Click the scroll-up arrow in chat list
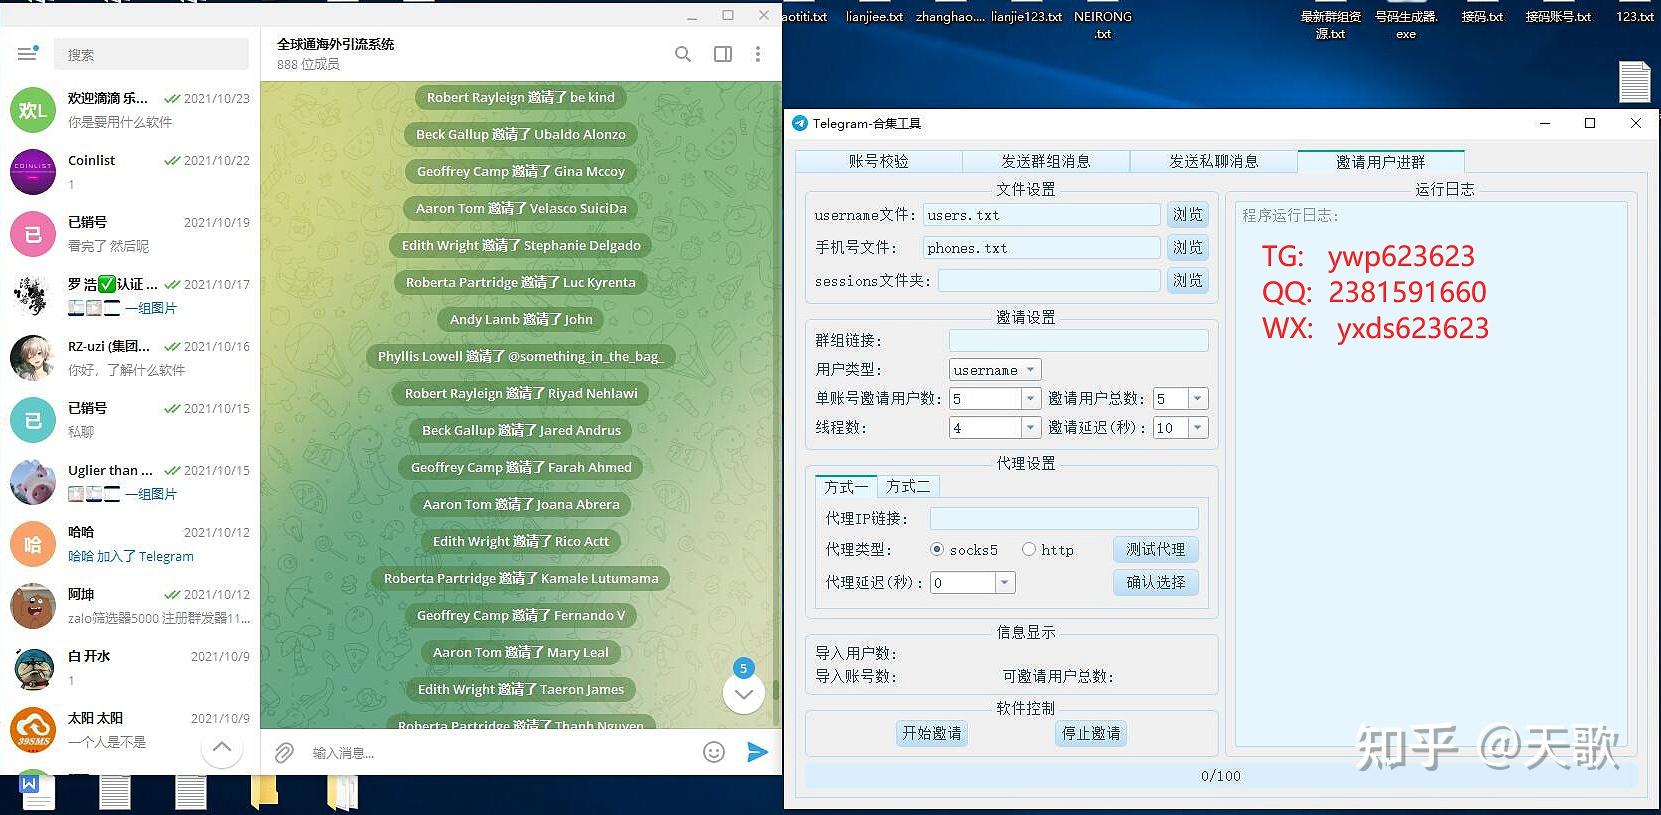Viewport: 1661px width, 815px height. 222,747
